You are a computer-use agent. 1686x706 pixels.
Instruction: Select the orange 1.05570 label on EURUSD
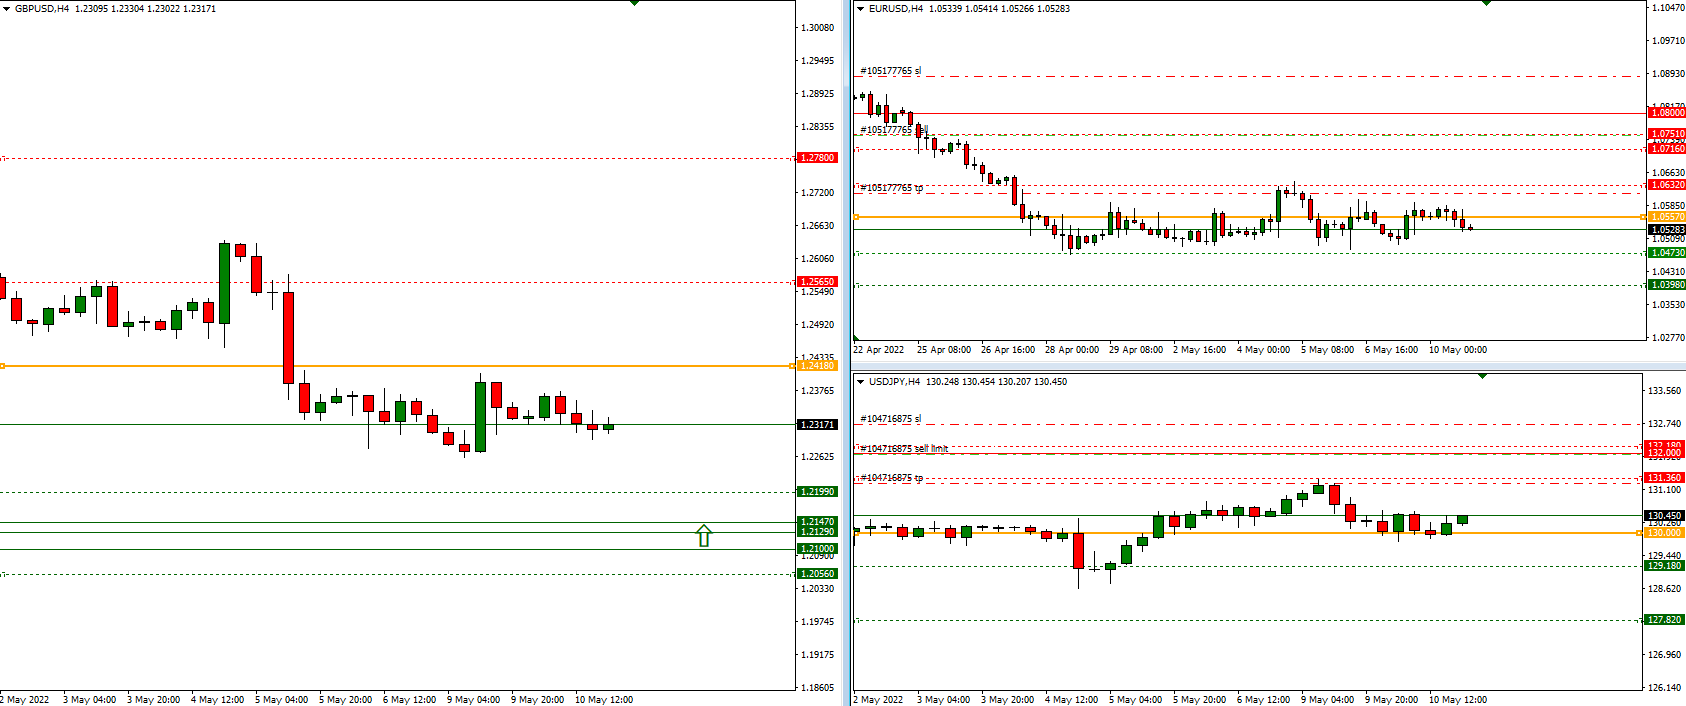[x=1667, y=217]
